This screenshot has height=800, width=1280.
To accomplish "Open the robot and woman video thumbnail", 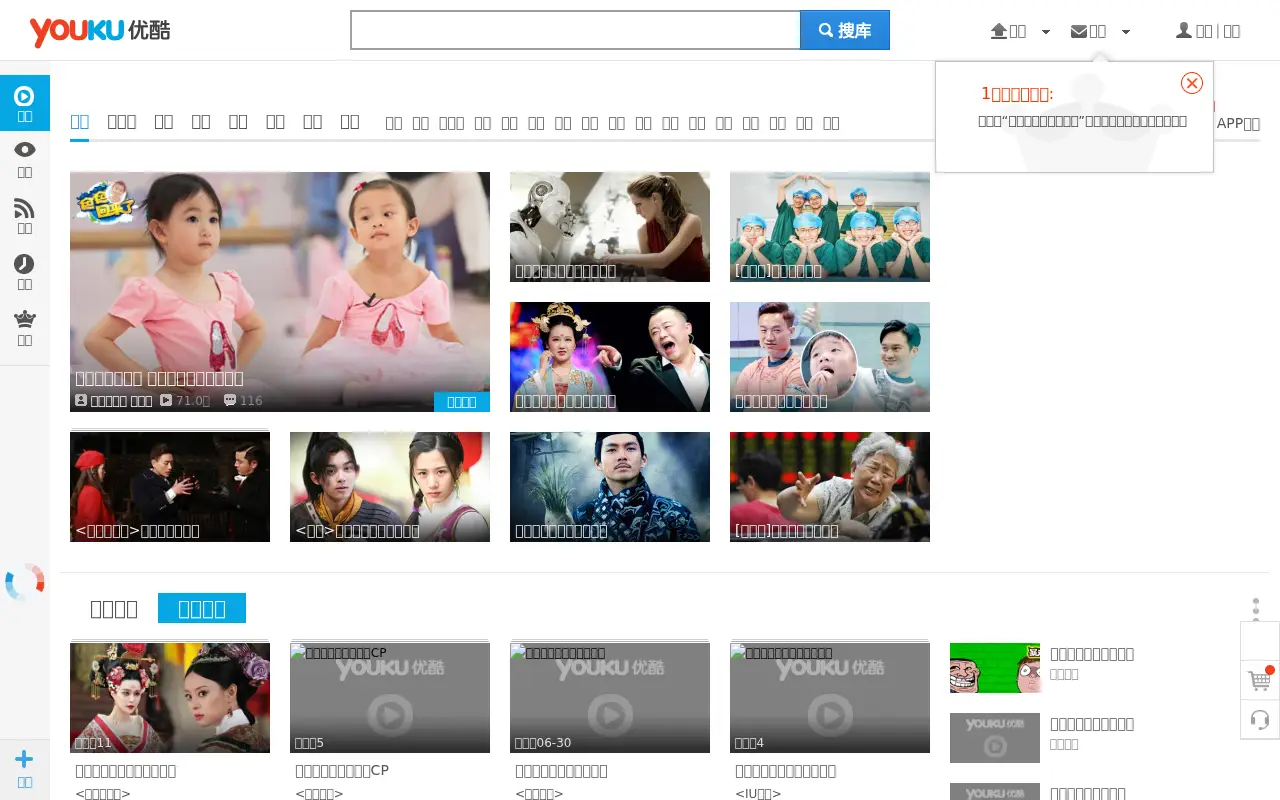I will point(610,227).
